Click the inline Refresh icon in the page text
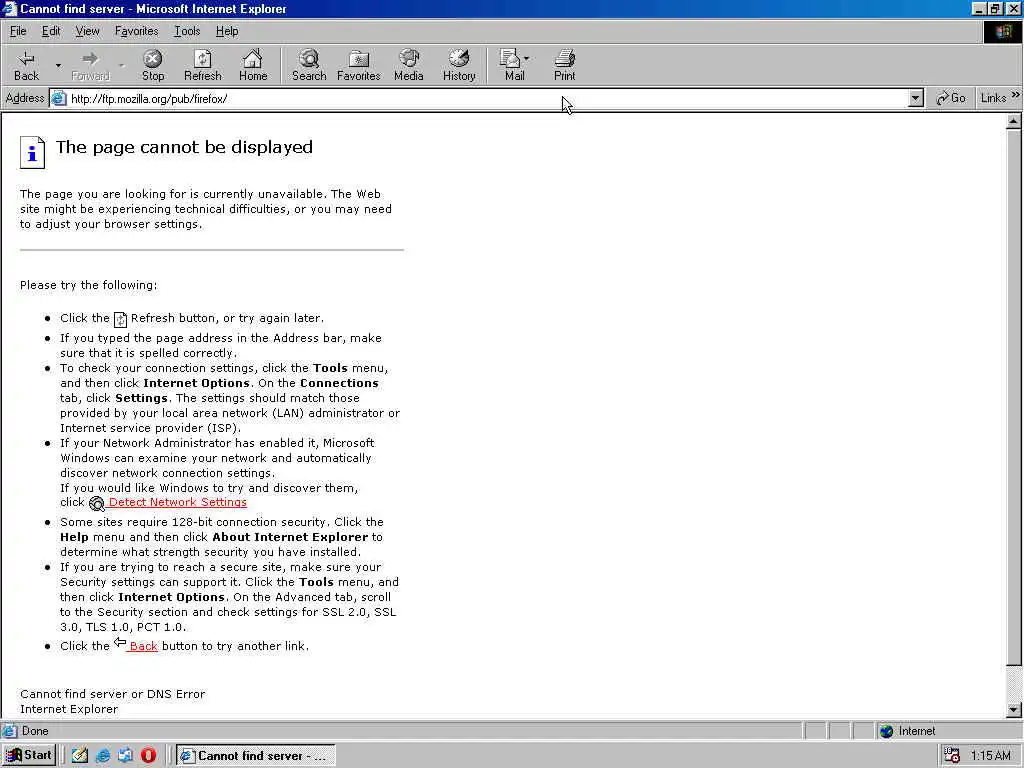Screen dimensions: 1024x768 pyautogui.click(x=120, y=319)
